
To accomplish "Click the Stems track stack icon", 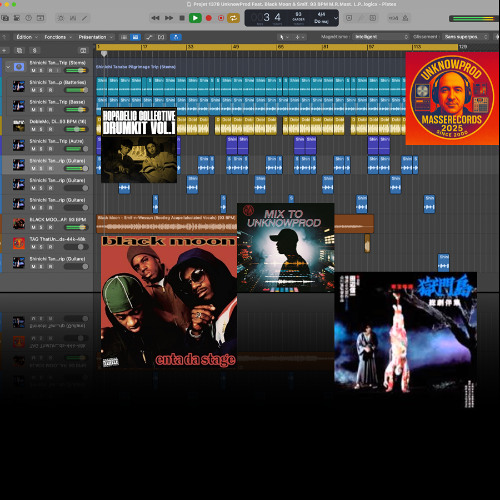I will pos(19,67).
